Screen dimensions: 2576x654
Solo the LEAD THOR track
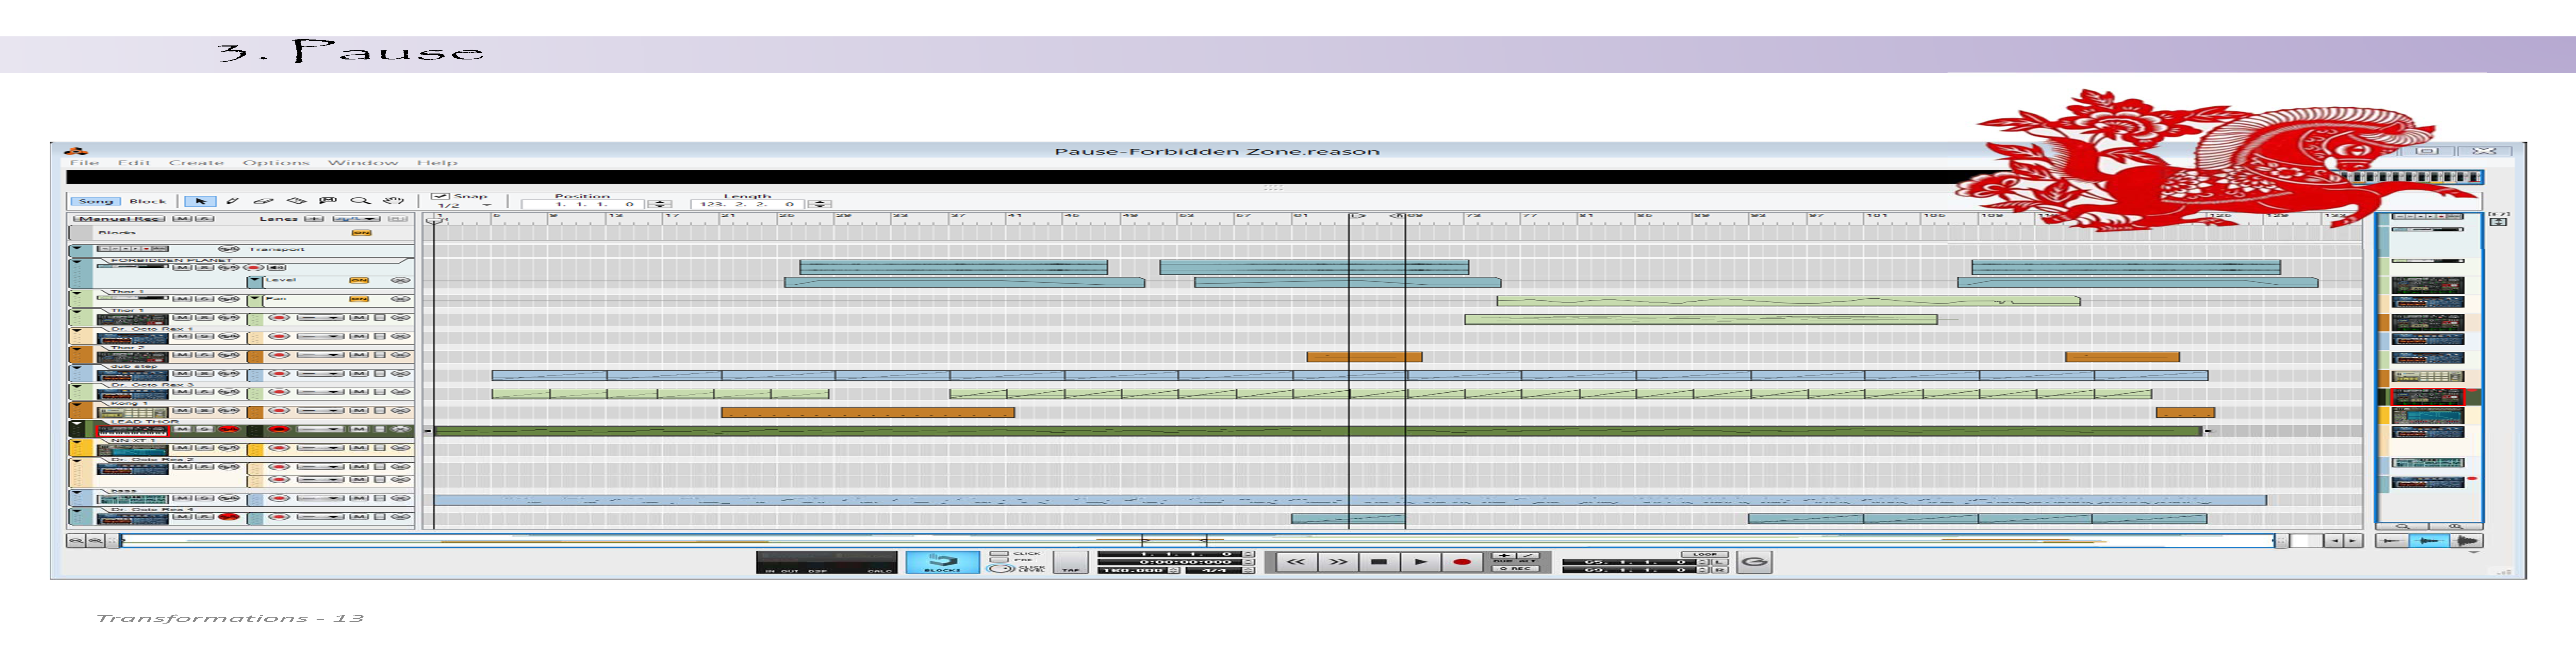pos(205,429)
